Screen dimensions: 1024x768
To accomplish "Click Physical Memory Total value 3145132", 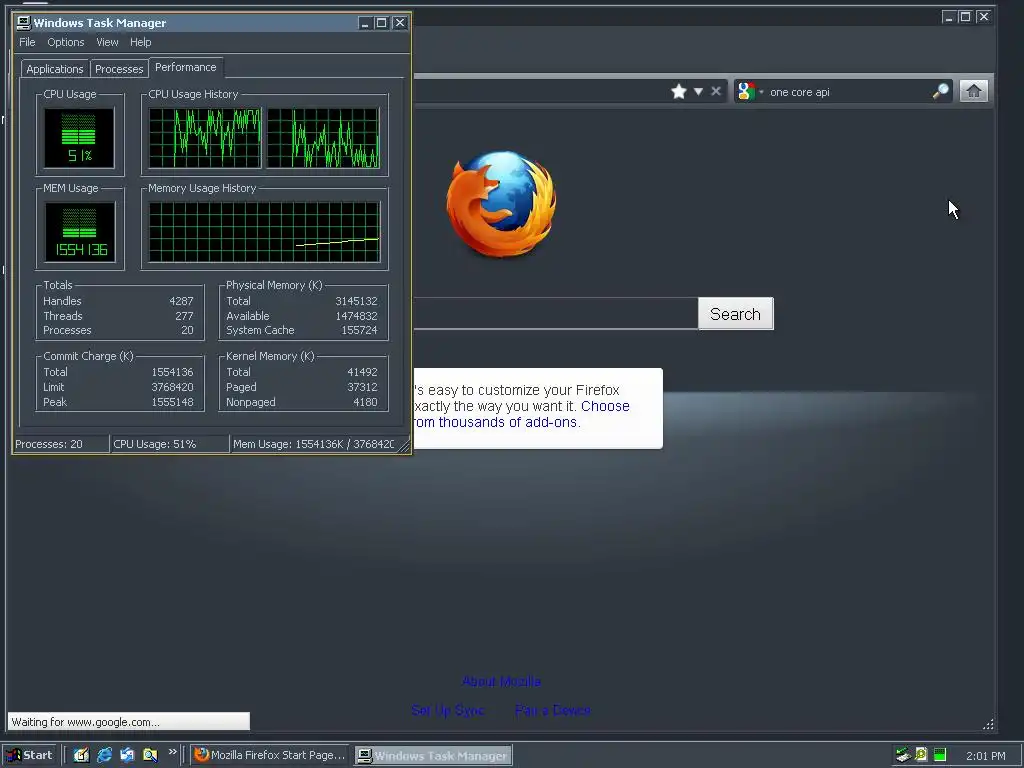I will (x=356, y=301).
